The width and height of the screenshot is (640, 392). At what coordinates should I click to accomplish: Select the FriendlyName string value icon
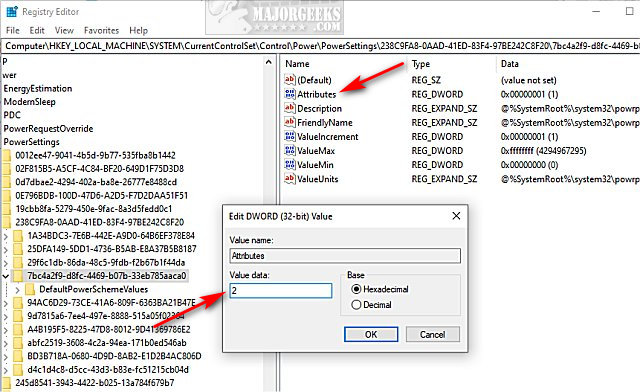[x=289, y=122]
